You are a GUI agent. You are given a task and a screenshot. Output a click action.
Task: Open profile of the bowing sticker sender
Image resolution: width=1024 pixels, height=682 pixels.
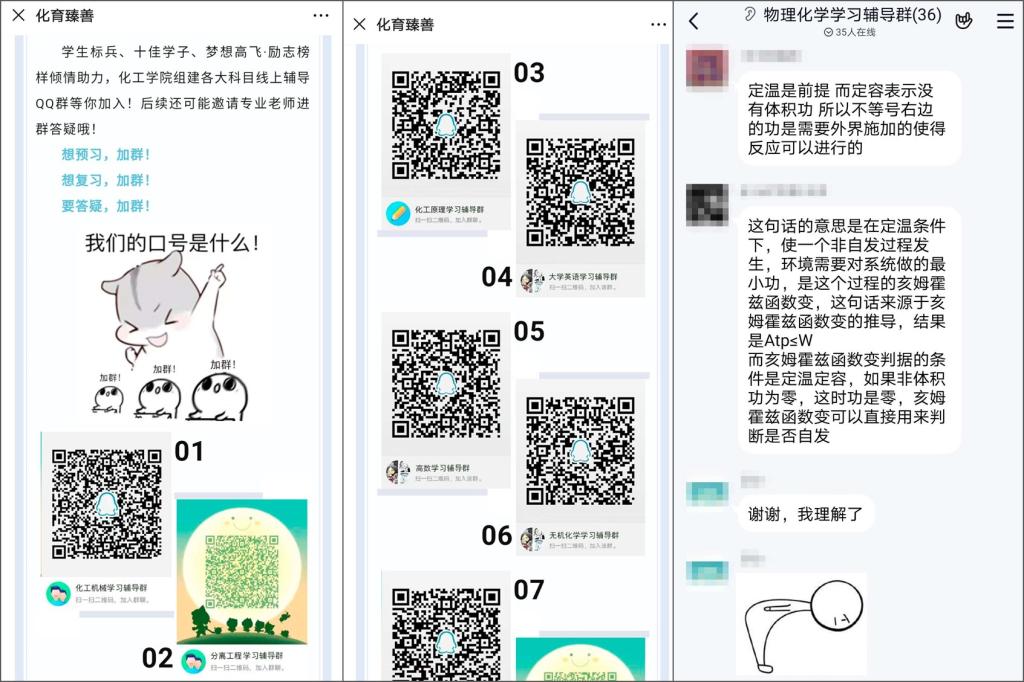tap(707, 572)
